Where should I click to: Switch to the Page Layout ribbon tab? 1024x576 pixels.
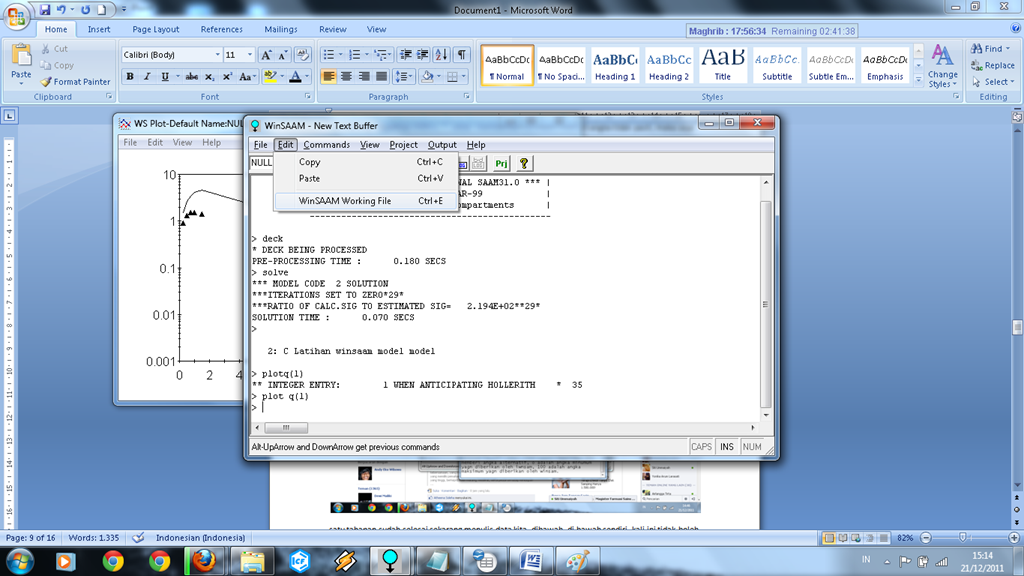tap(155, 29)
